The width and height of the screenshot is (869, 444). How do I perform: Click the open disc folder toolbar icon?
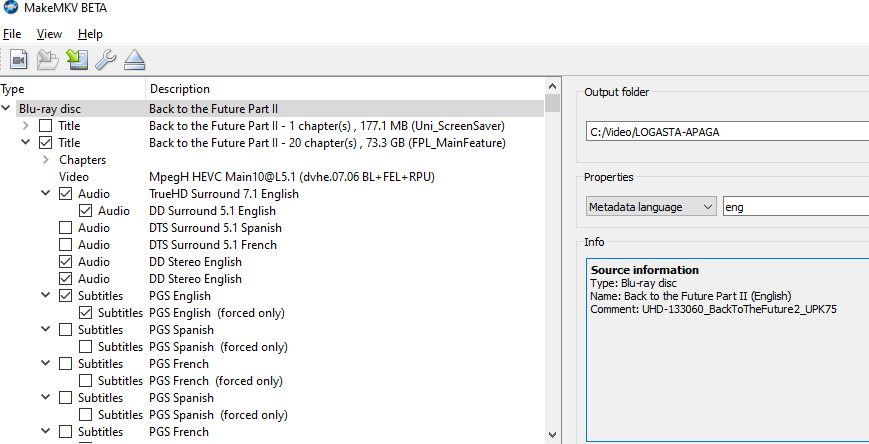[x=48, y=59]
